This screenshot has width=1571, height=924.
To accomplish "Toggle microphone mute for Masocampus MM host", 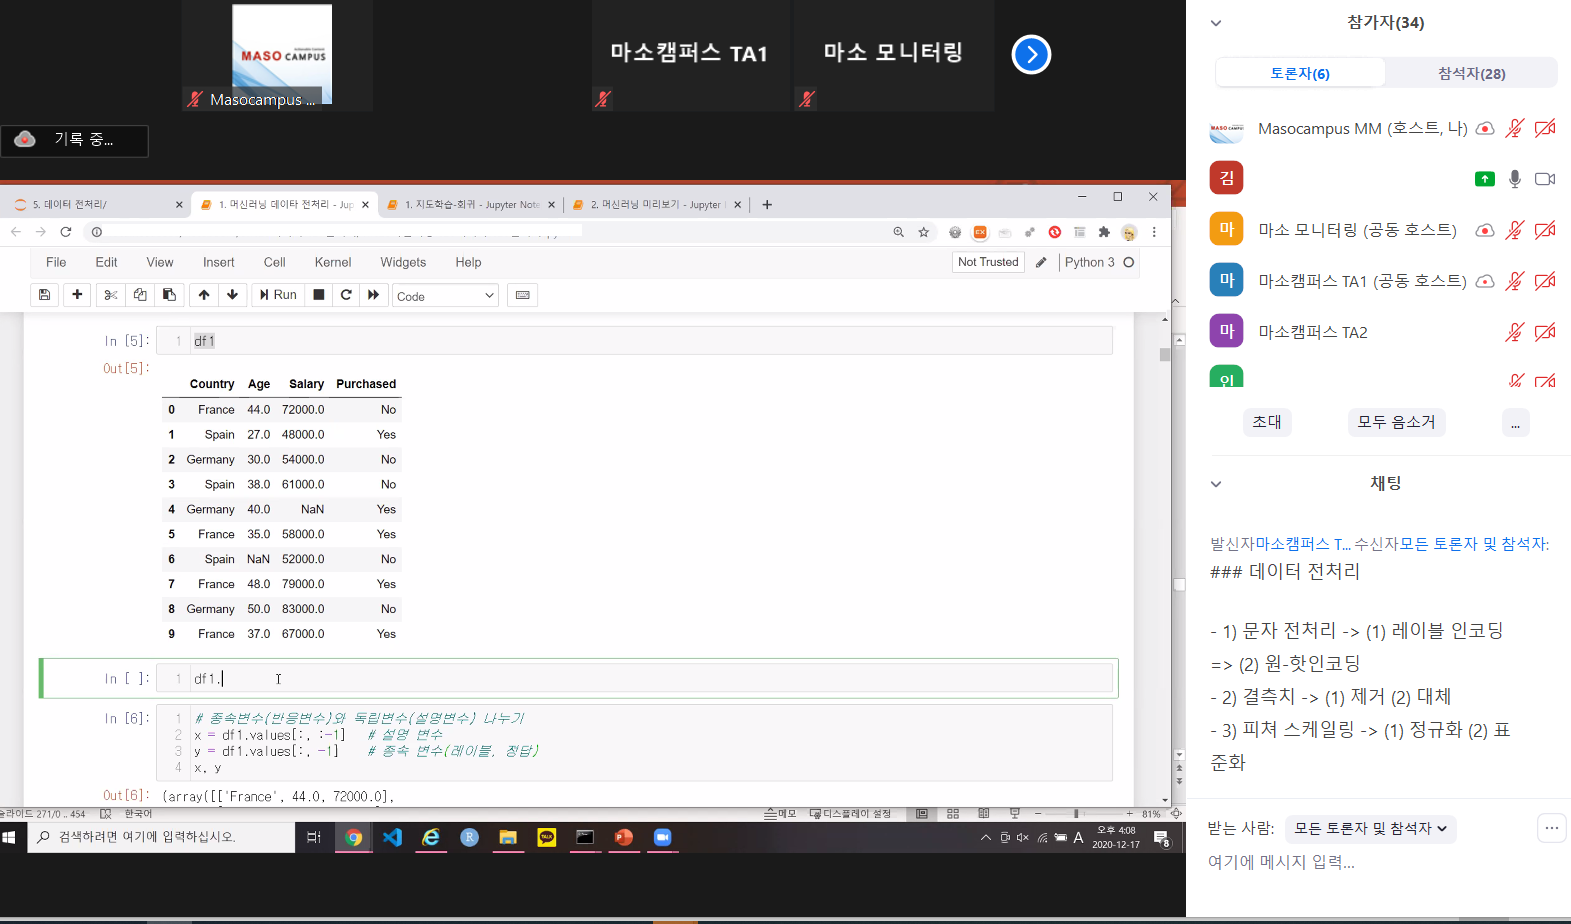I will point(1515,128).
